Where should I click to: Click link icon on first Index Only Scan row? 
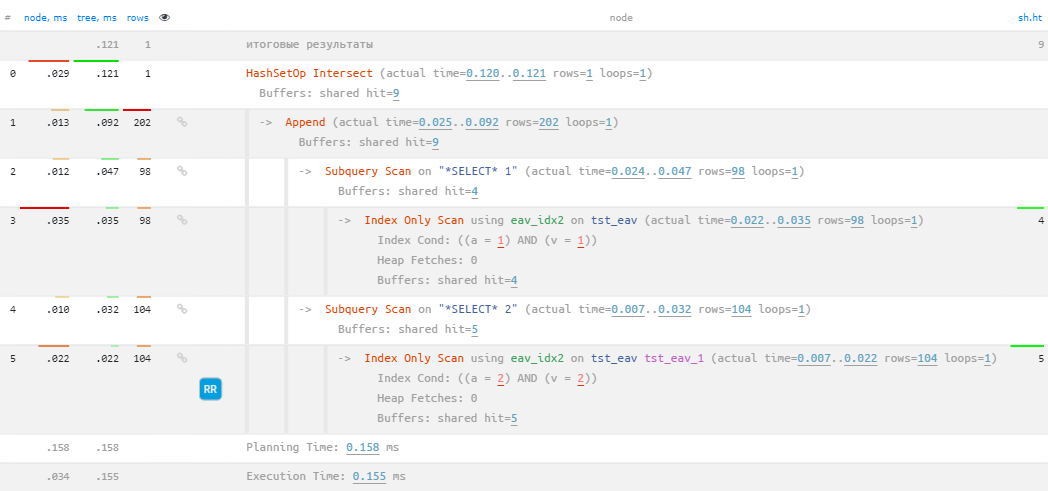click(182, 220)
